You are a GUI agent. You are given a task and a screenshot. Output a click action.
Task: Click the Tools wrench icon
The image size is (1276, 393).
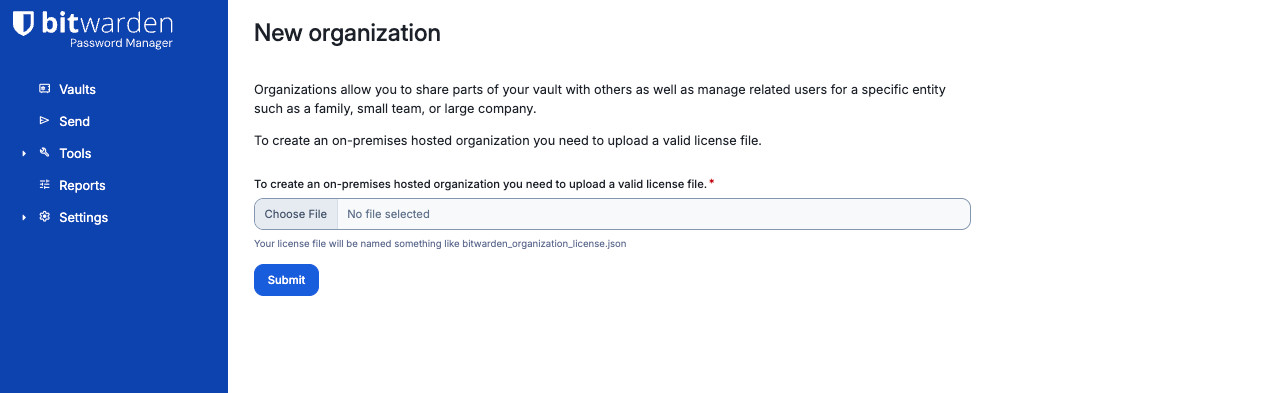pyautogui.click(x=44, y=153)
